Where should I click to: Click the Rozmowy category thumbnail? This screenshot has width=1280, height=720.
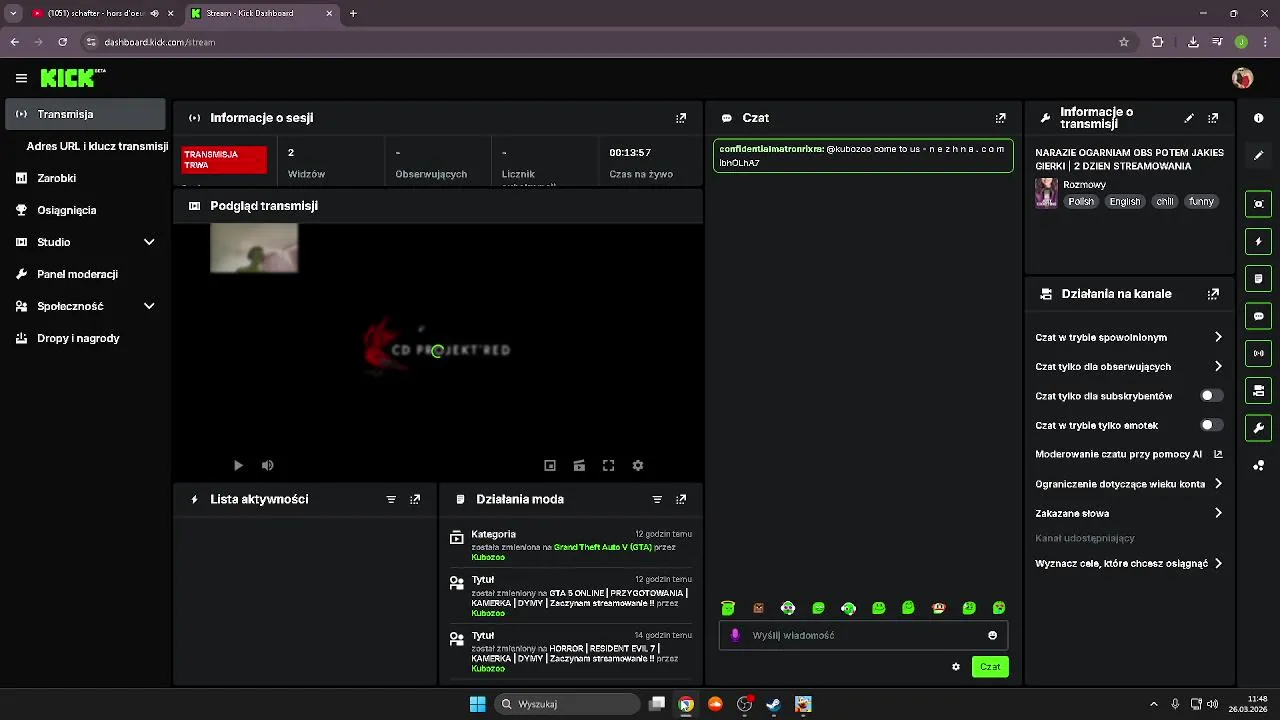click(x=1046, y=193)
